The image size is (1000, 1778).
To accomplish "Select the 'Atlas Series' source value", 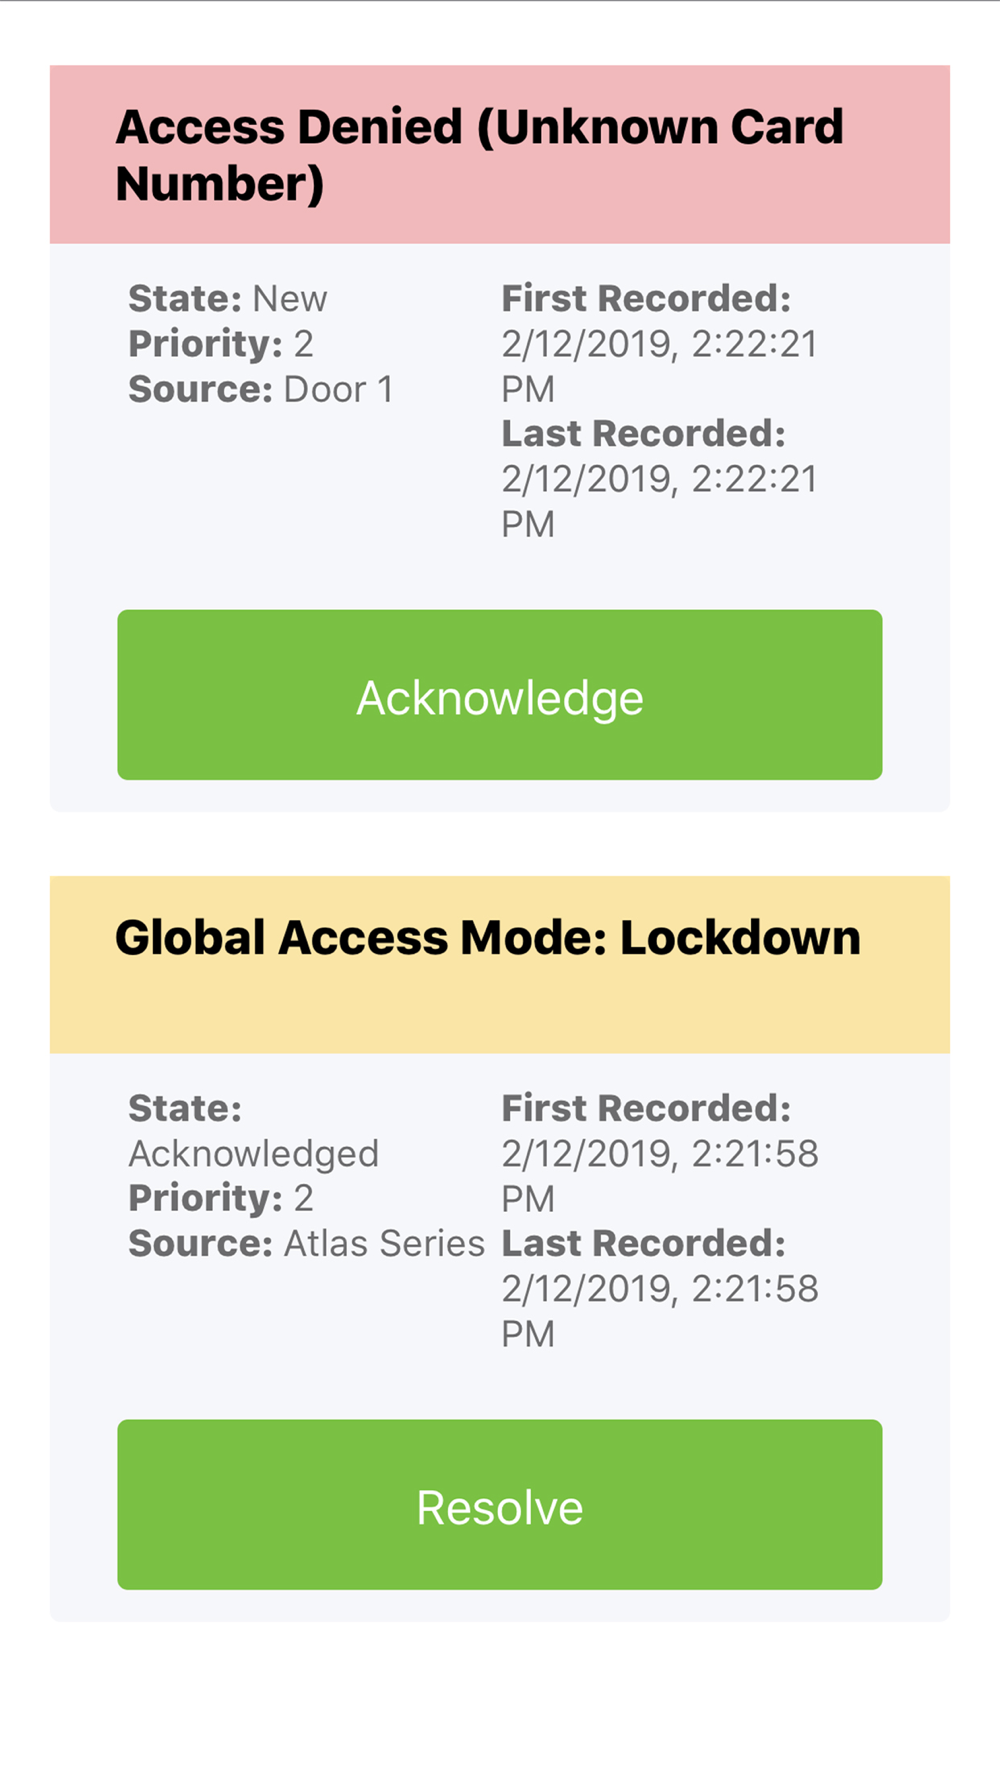I will 384,1243.
